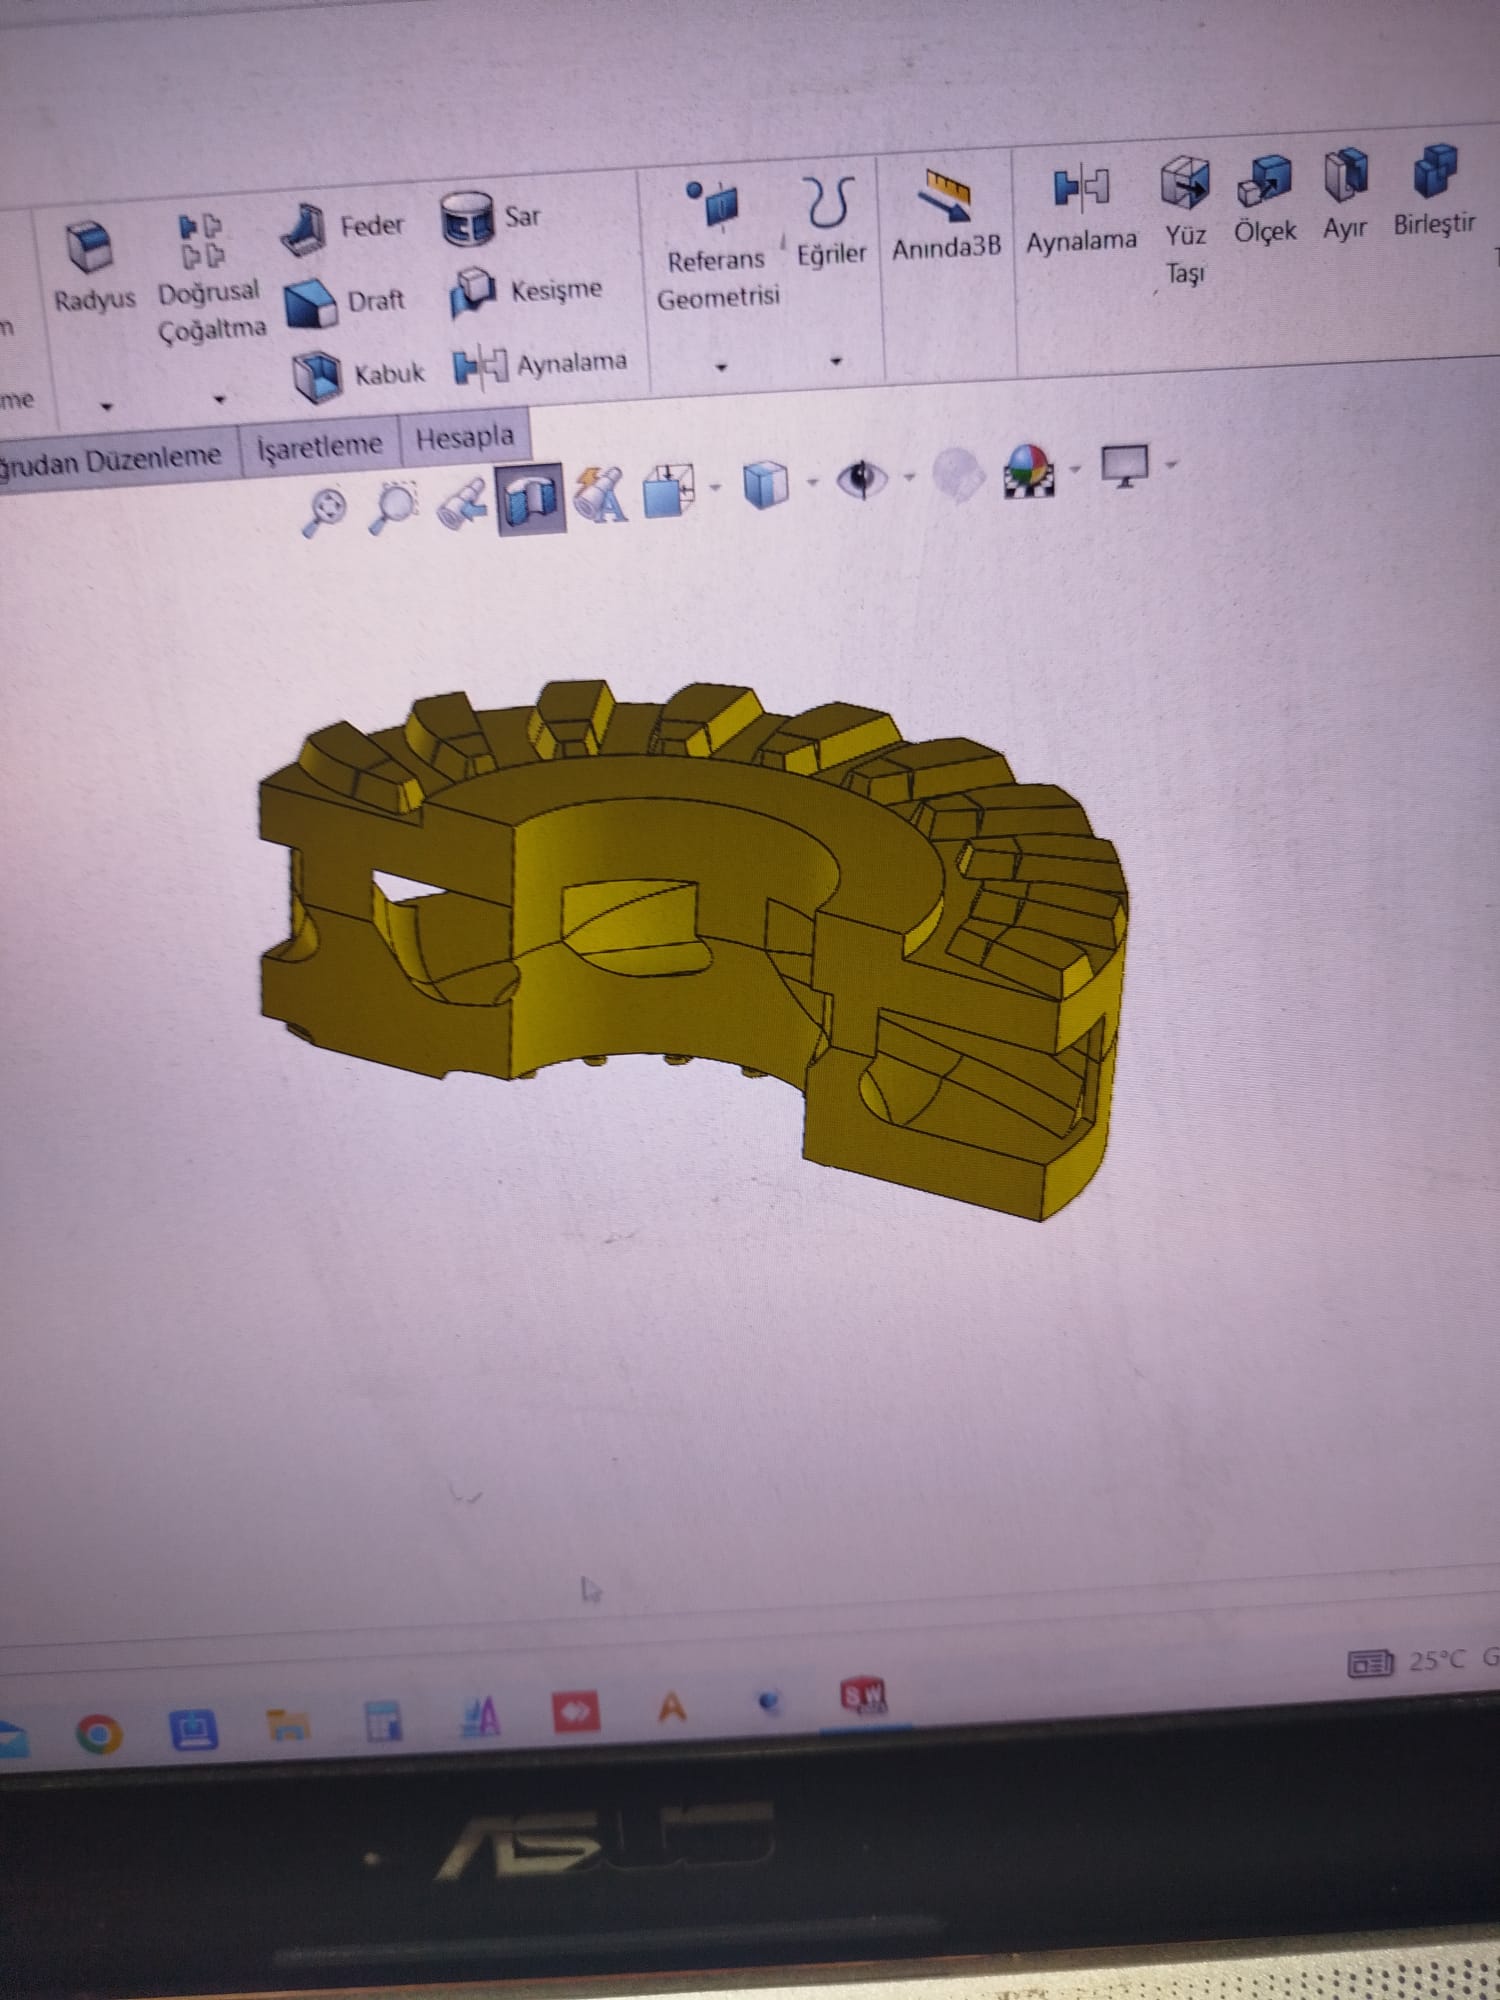This screenshot has width=1500, height=2000.
Task: Launch the Anında3B tool
Action: 946,215
